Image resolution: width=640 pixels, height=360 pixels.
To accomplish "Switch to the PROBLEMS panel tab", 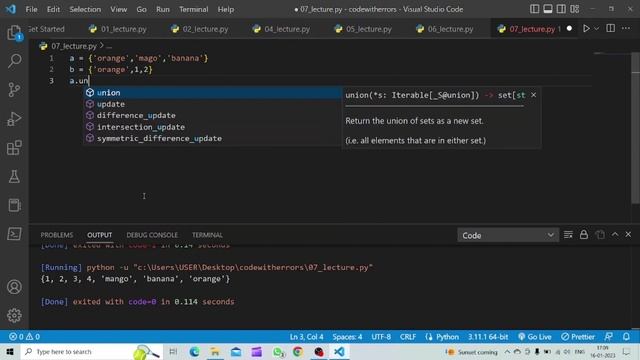I will [57, 235].
